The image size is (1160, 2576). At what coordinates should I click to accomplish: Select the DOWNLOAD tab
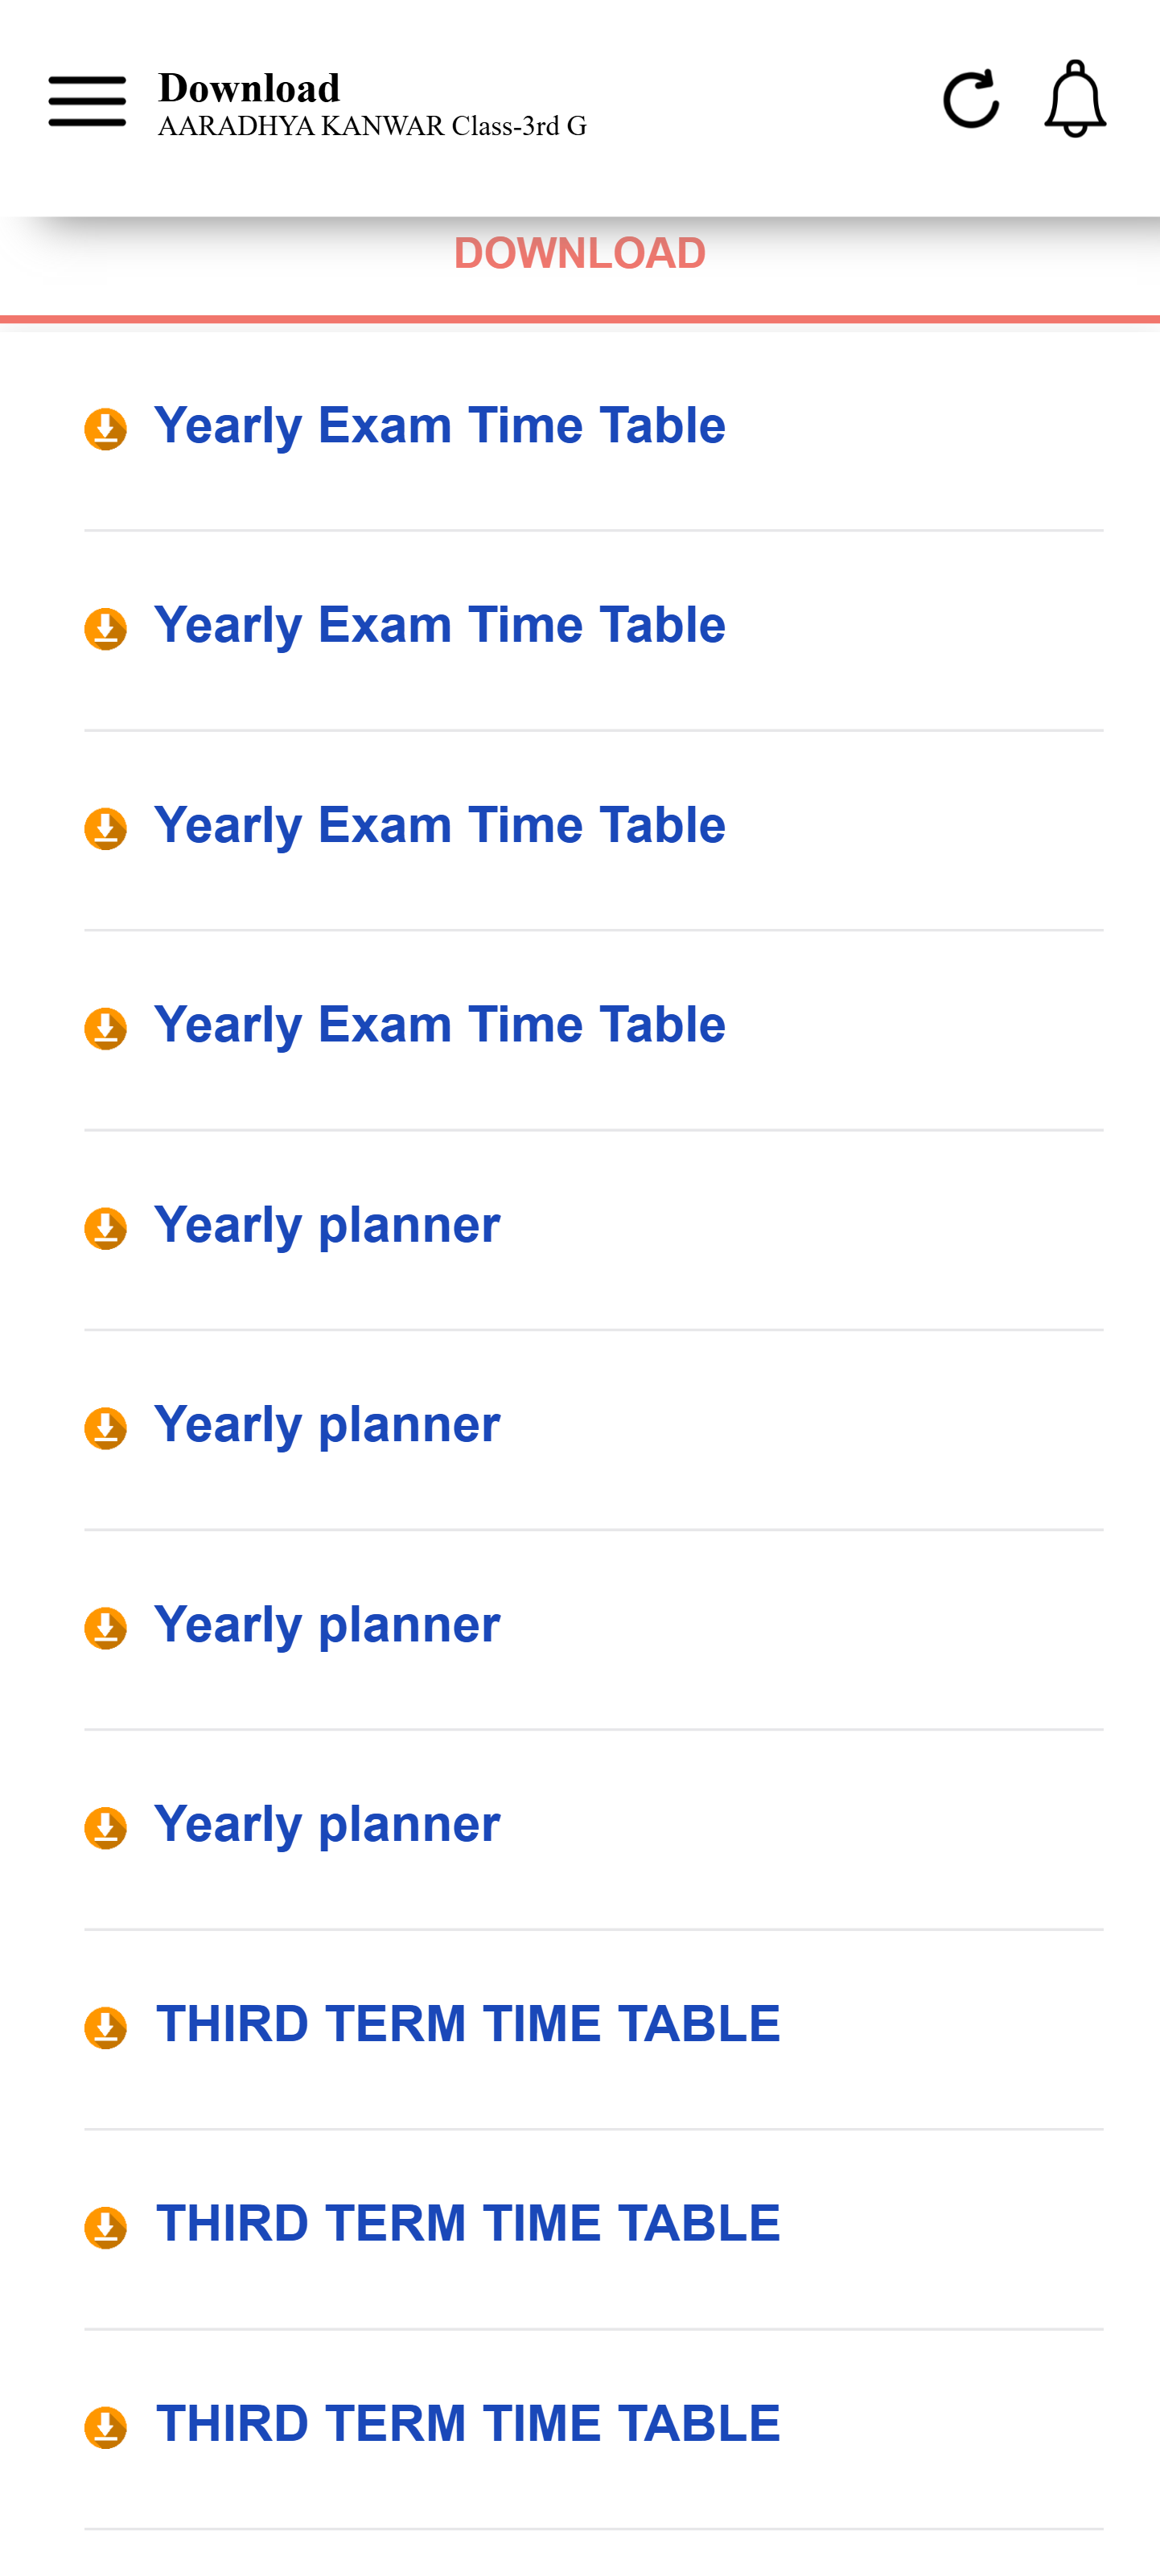580,254
